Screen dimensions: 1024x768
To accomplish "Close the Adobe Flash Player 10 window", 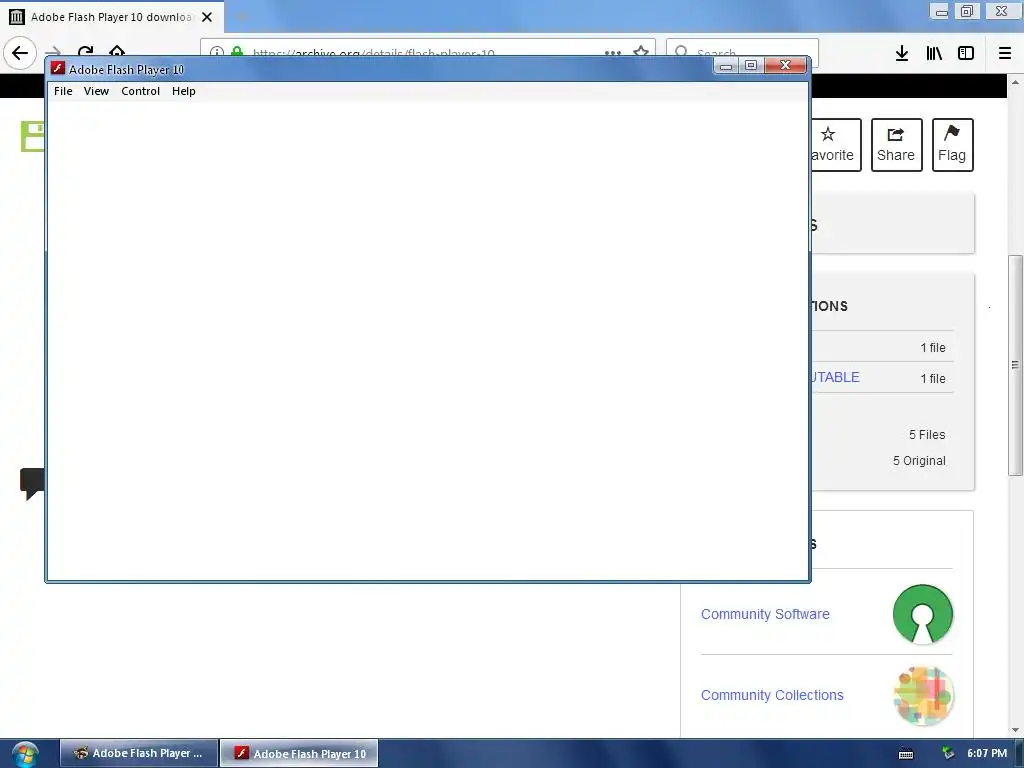I will (785, 65).
